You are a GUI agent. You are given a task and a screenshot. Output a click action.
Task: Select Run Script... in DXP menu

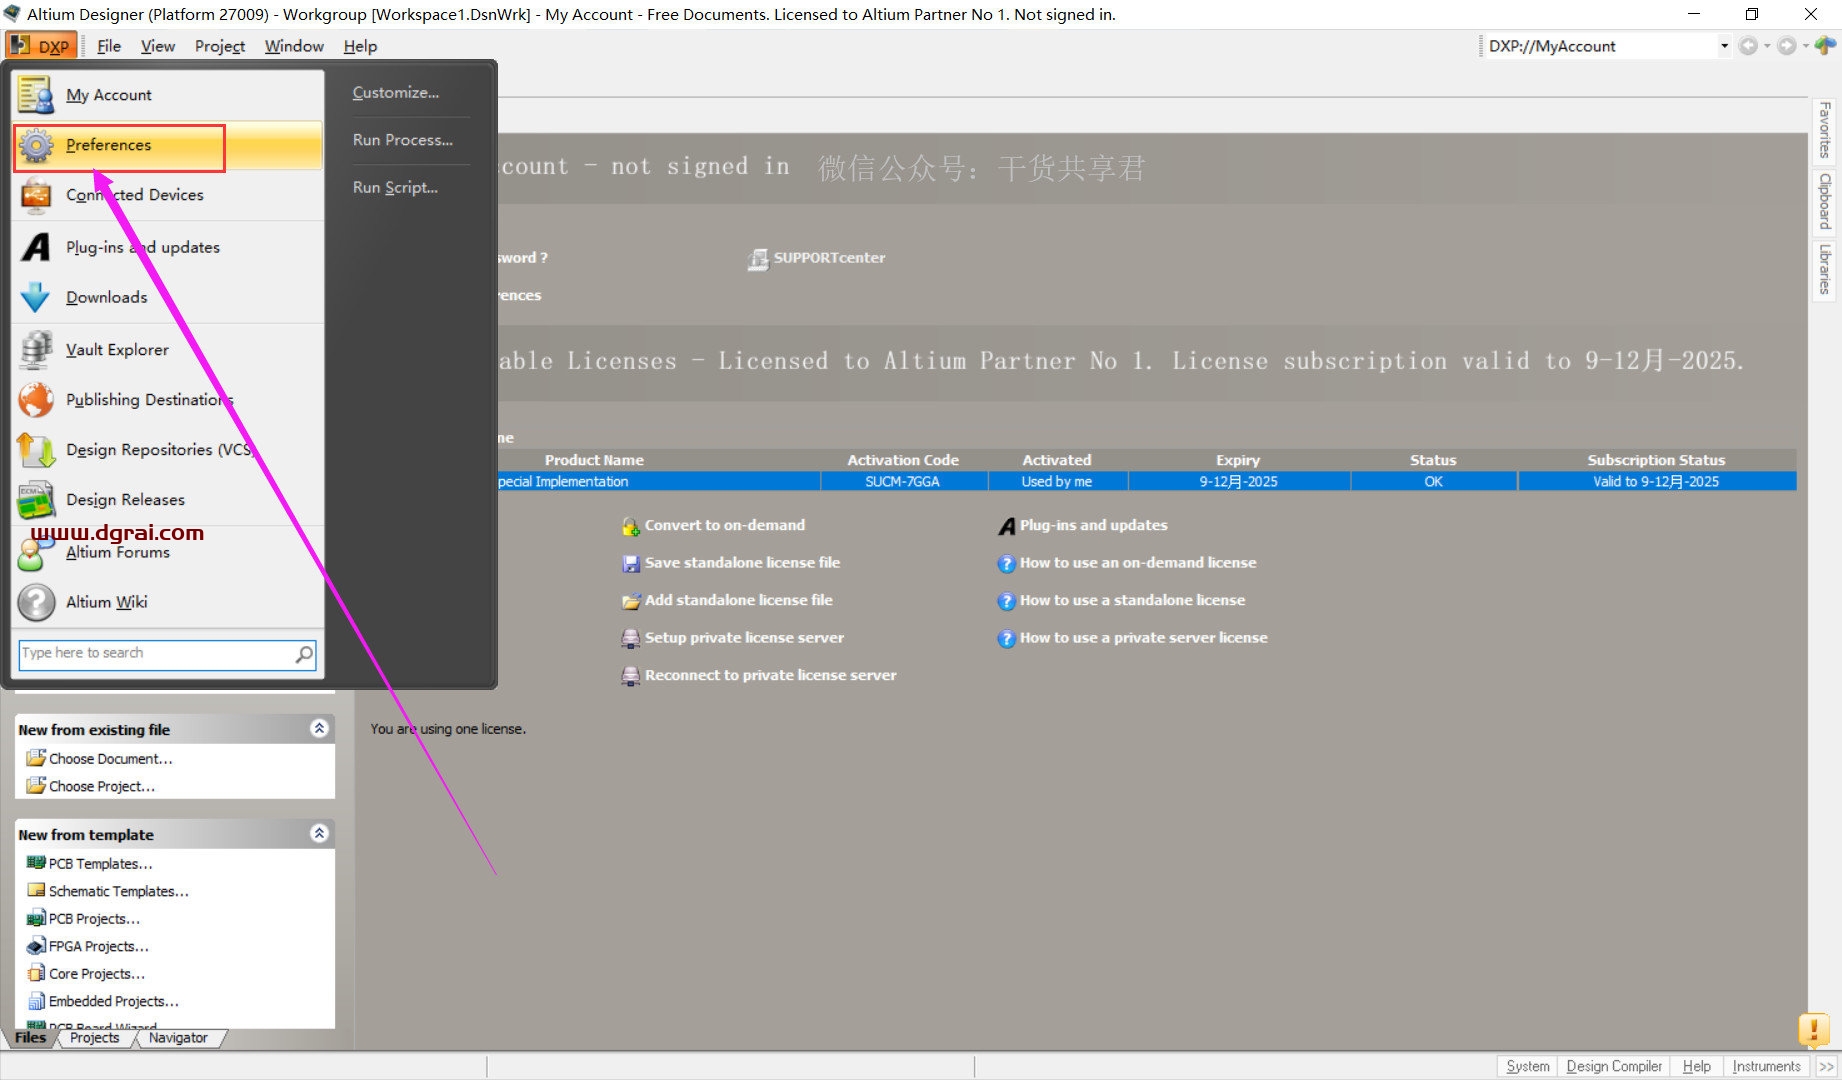click(x=395, y=187)
